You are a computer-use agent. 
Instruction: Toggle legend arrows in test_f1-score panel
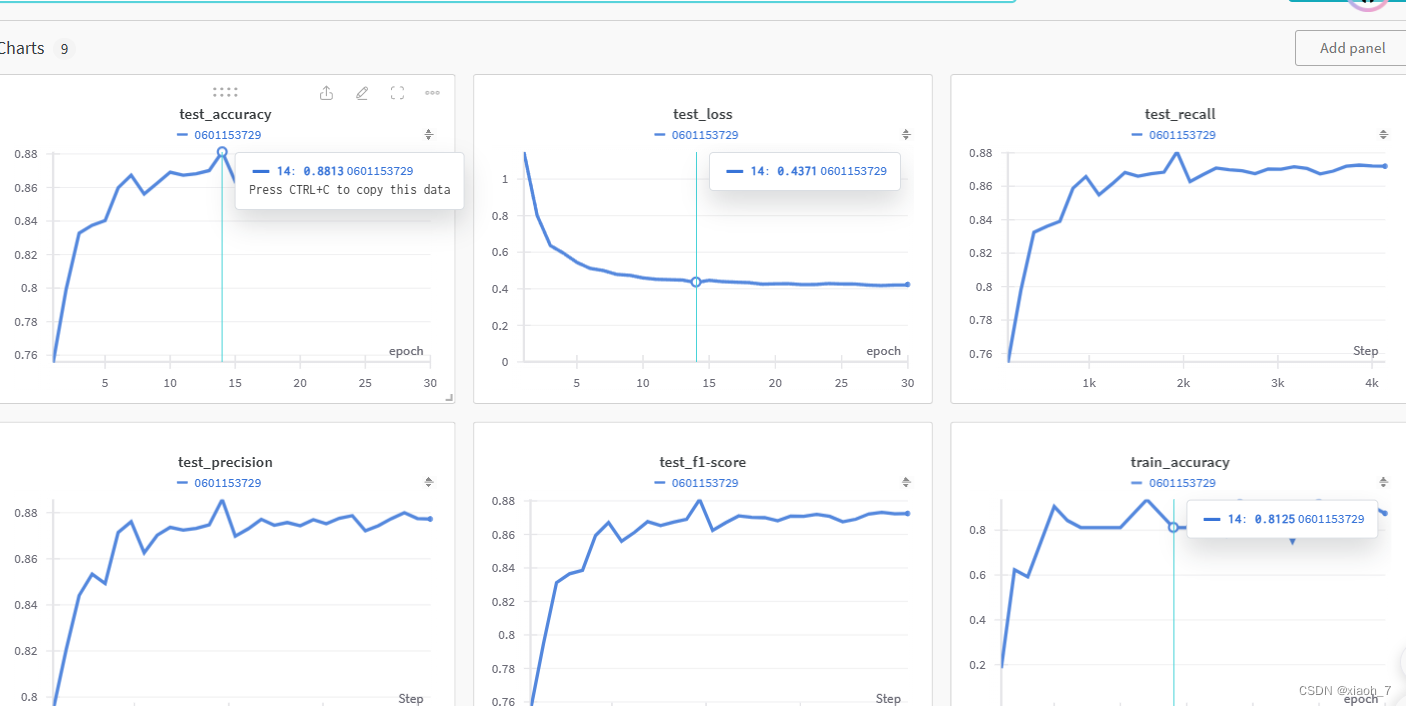[906, 482]
